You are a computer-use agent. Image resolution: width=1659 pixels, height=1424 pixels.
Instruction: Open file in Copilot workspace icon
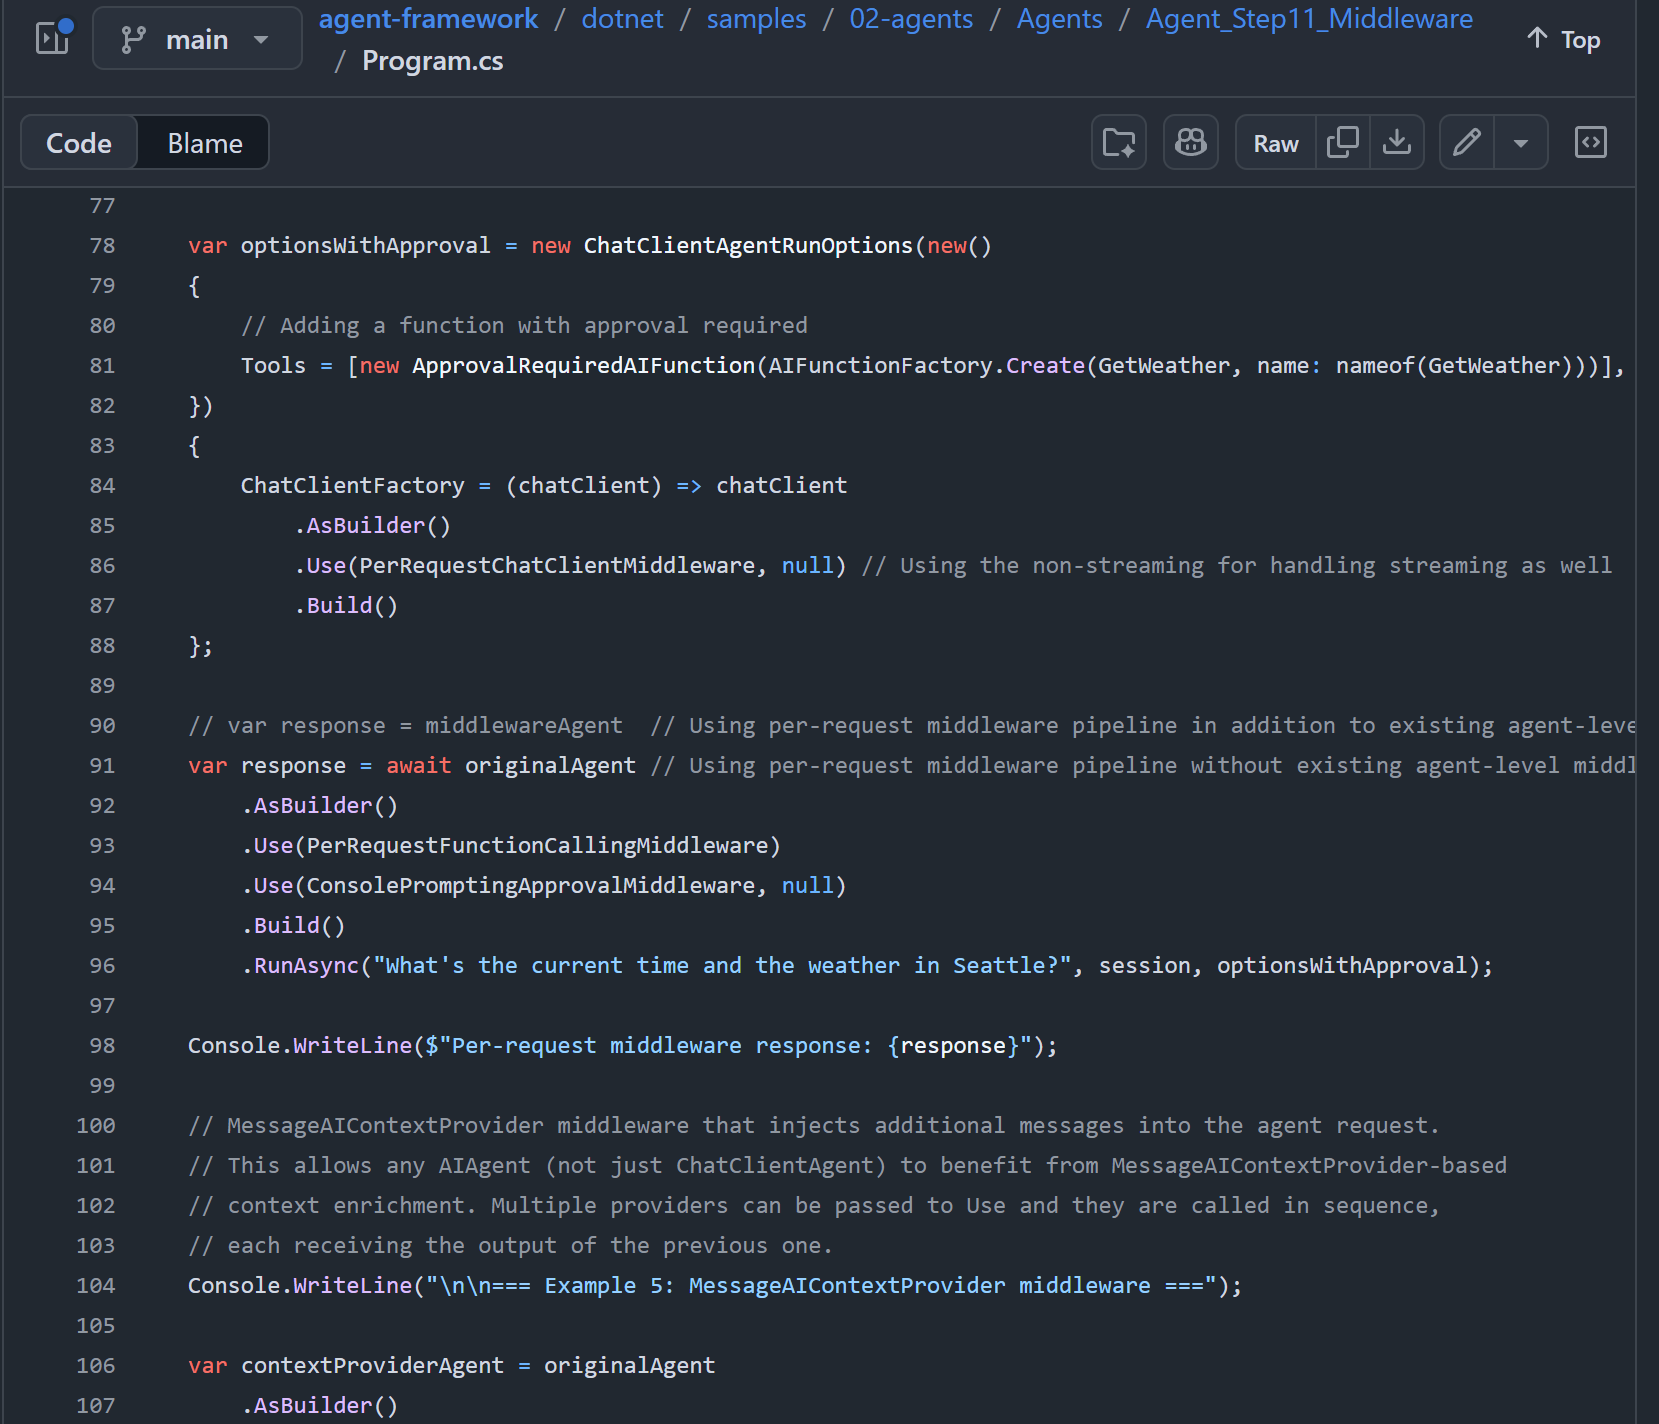[x=1118, y=143]
